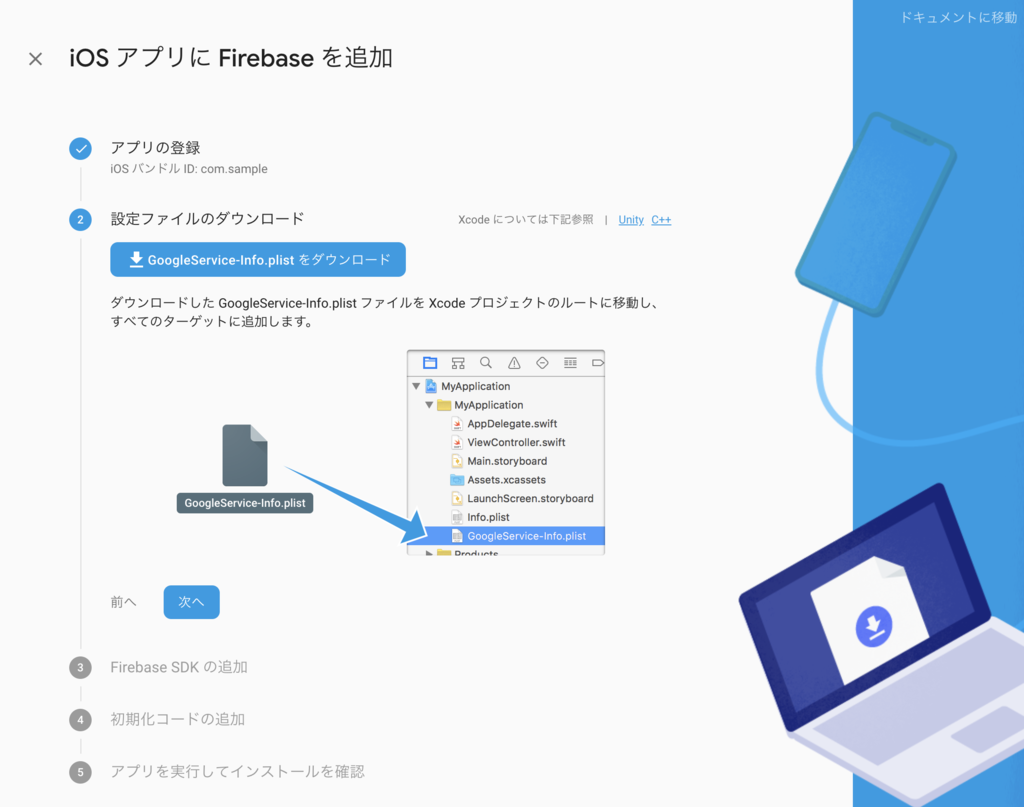Viewport: 1024px width, 807px height.
Task: Click the Xcode については下記参照 text
Action: [x=526, y=220]
